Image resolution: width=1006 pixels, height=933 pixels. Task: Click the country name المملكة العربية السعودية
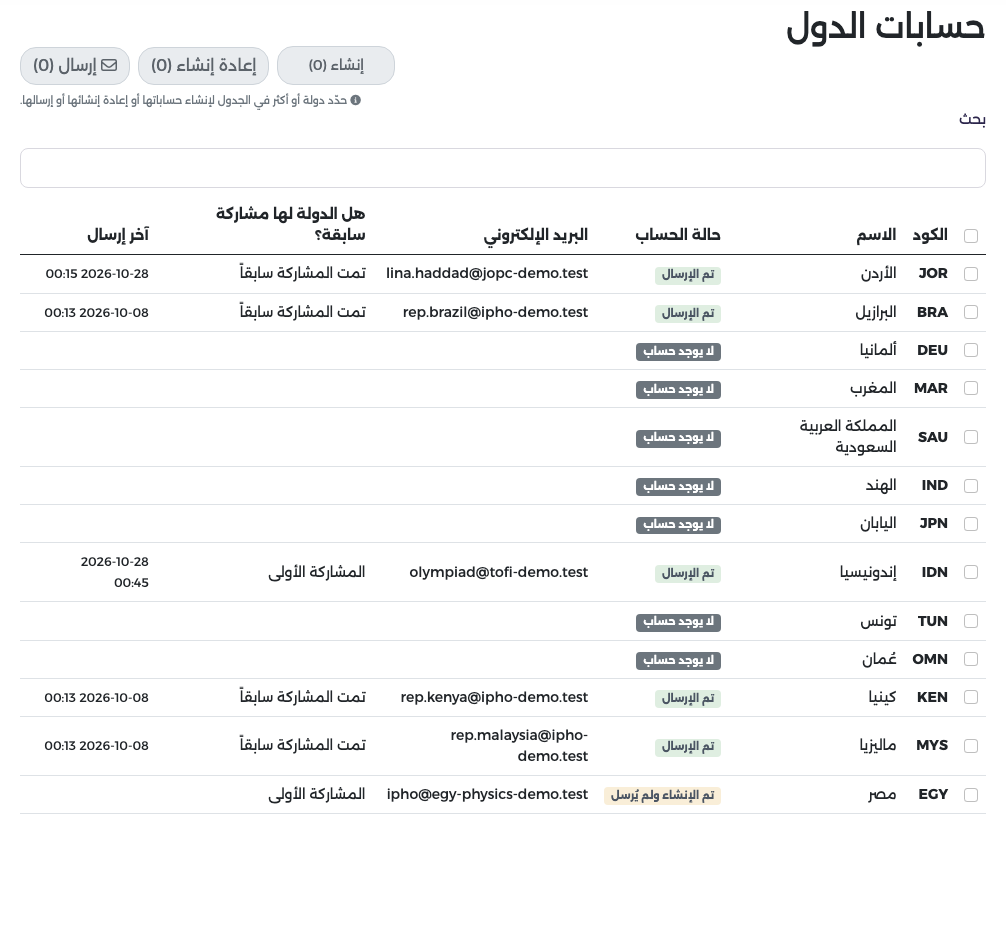click(848, 436)
